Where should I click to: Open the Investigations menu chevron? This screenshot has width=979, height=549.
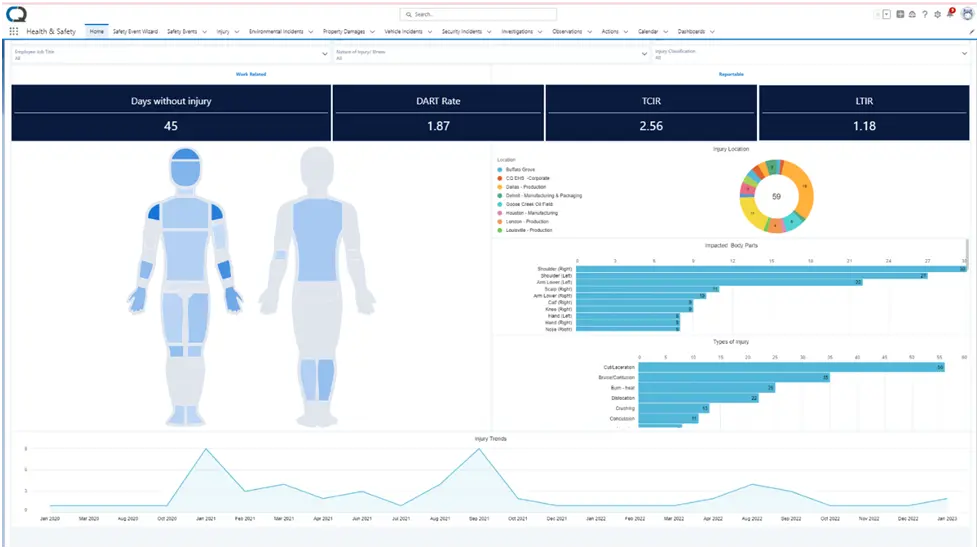click(x=540, y=32)
